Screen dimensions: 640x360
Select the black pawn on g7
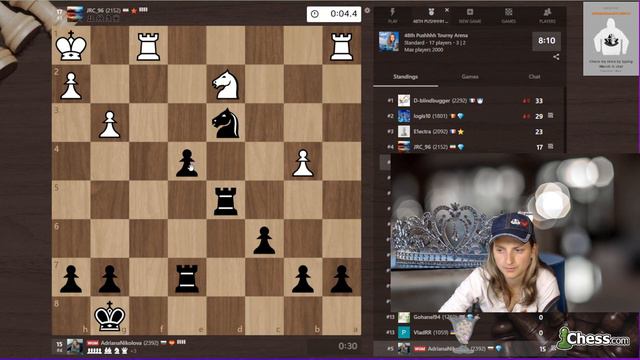pos(109,278)
